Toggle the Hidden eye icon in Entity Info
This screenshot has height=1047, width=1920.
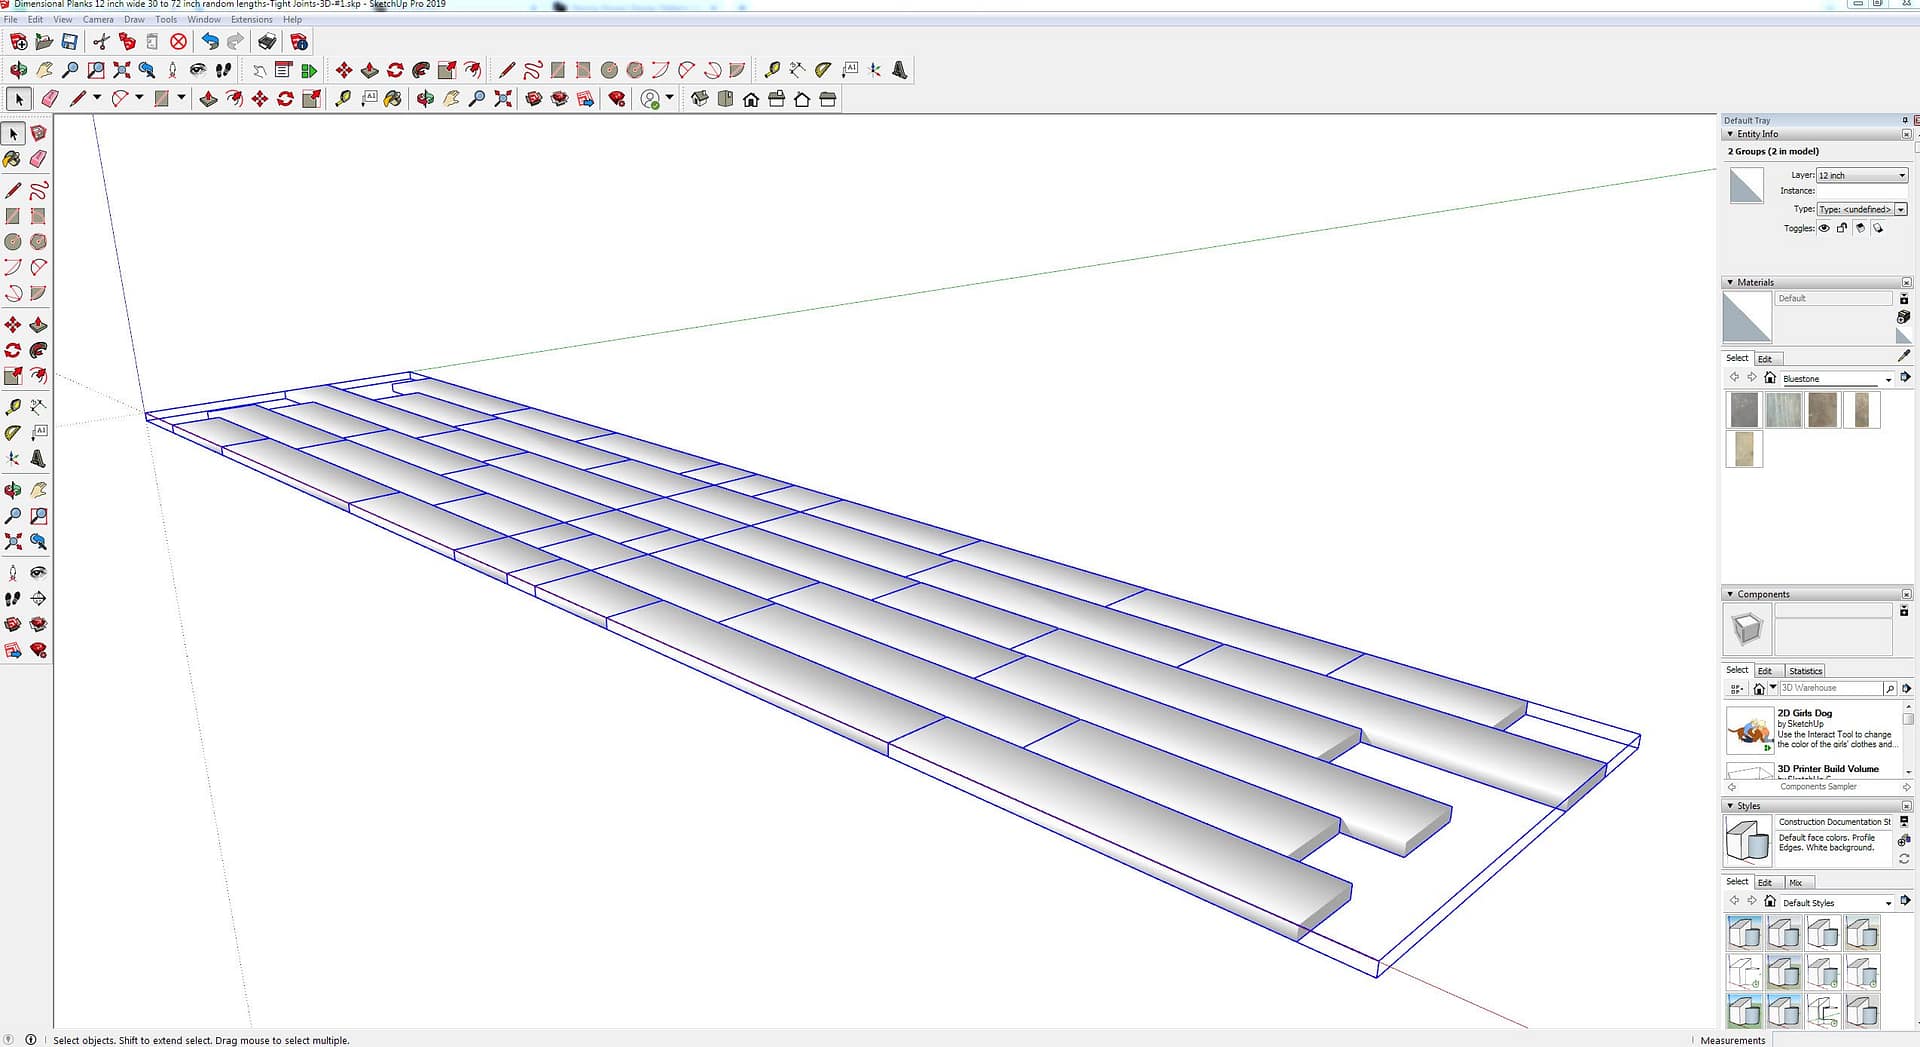1824,228
